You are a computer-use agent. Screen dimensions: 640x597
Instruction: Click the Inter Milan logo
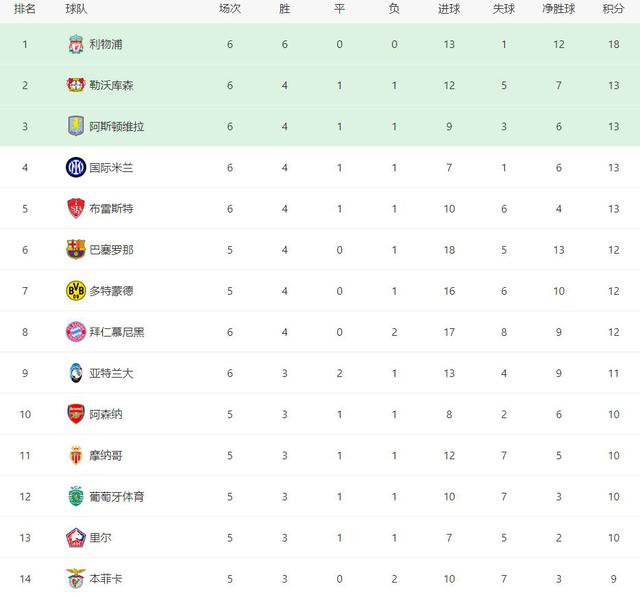tap(76, 168)
